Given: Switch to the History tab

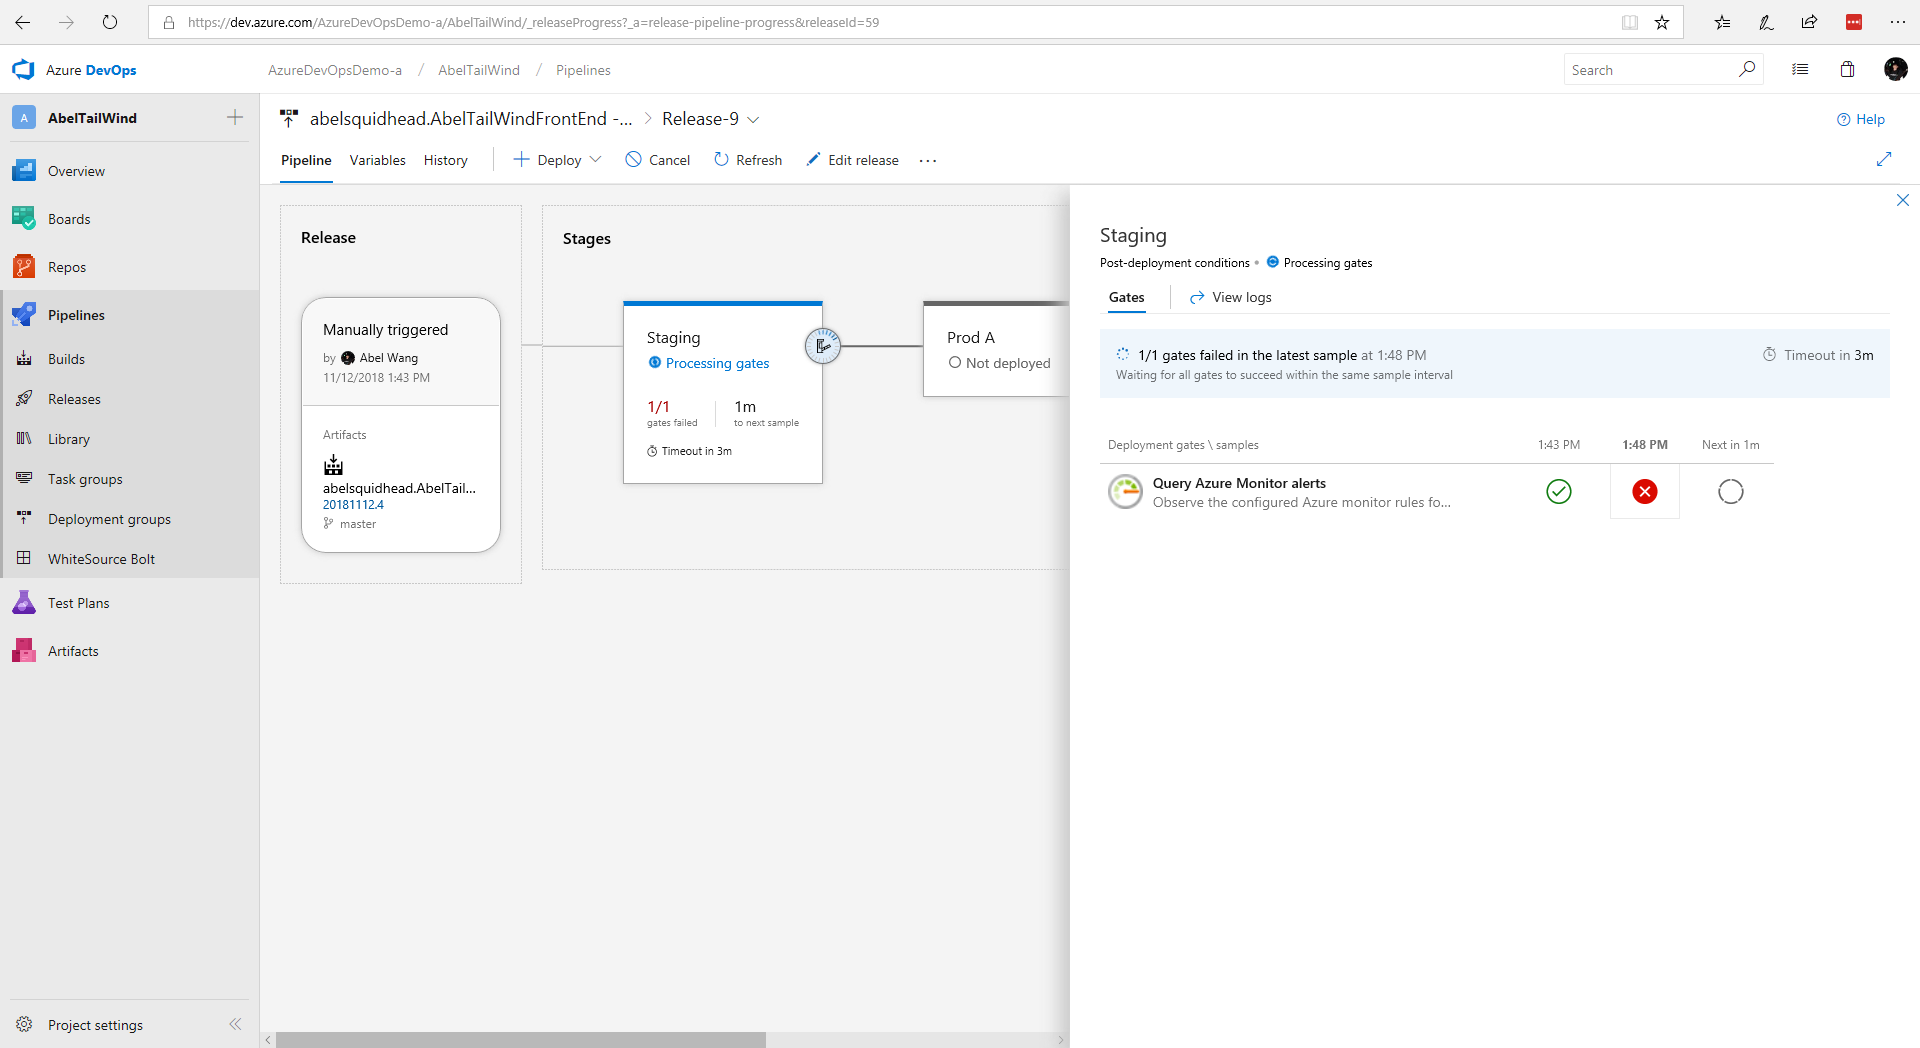Looking at the screenshot, I should (x=445, y=160).
